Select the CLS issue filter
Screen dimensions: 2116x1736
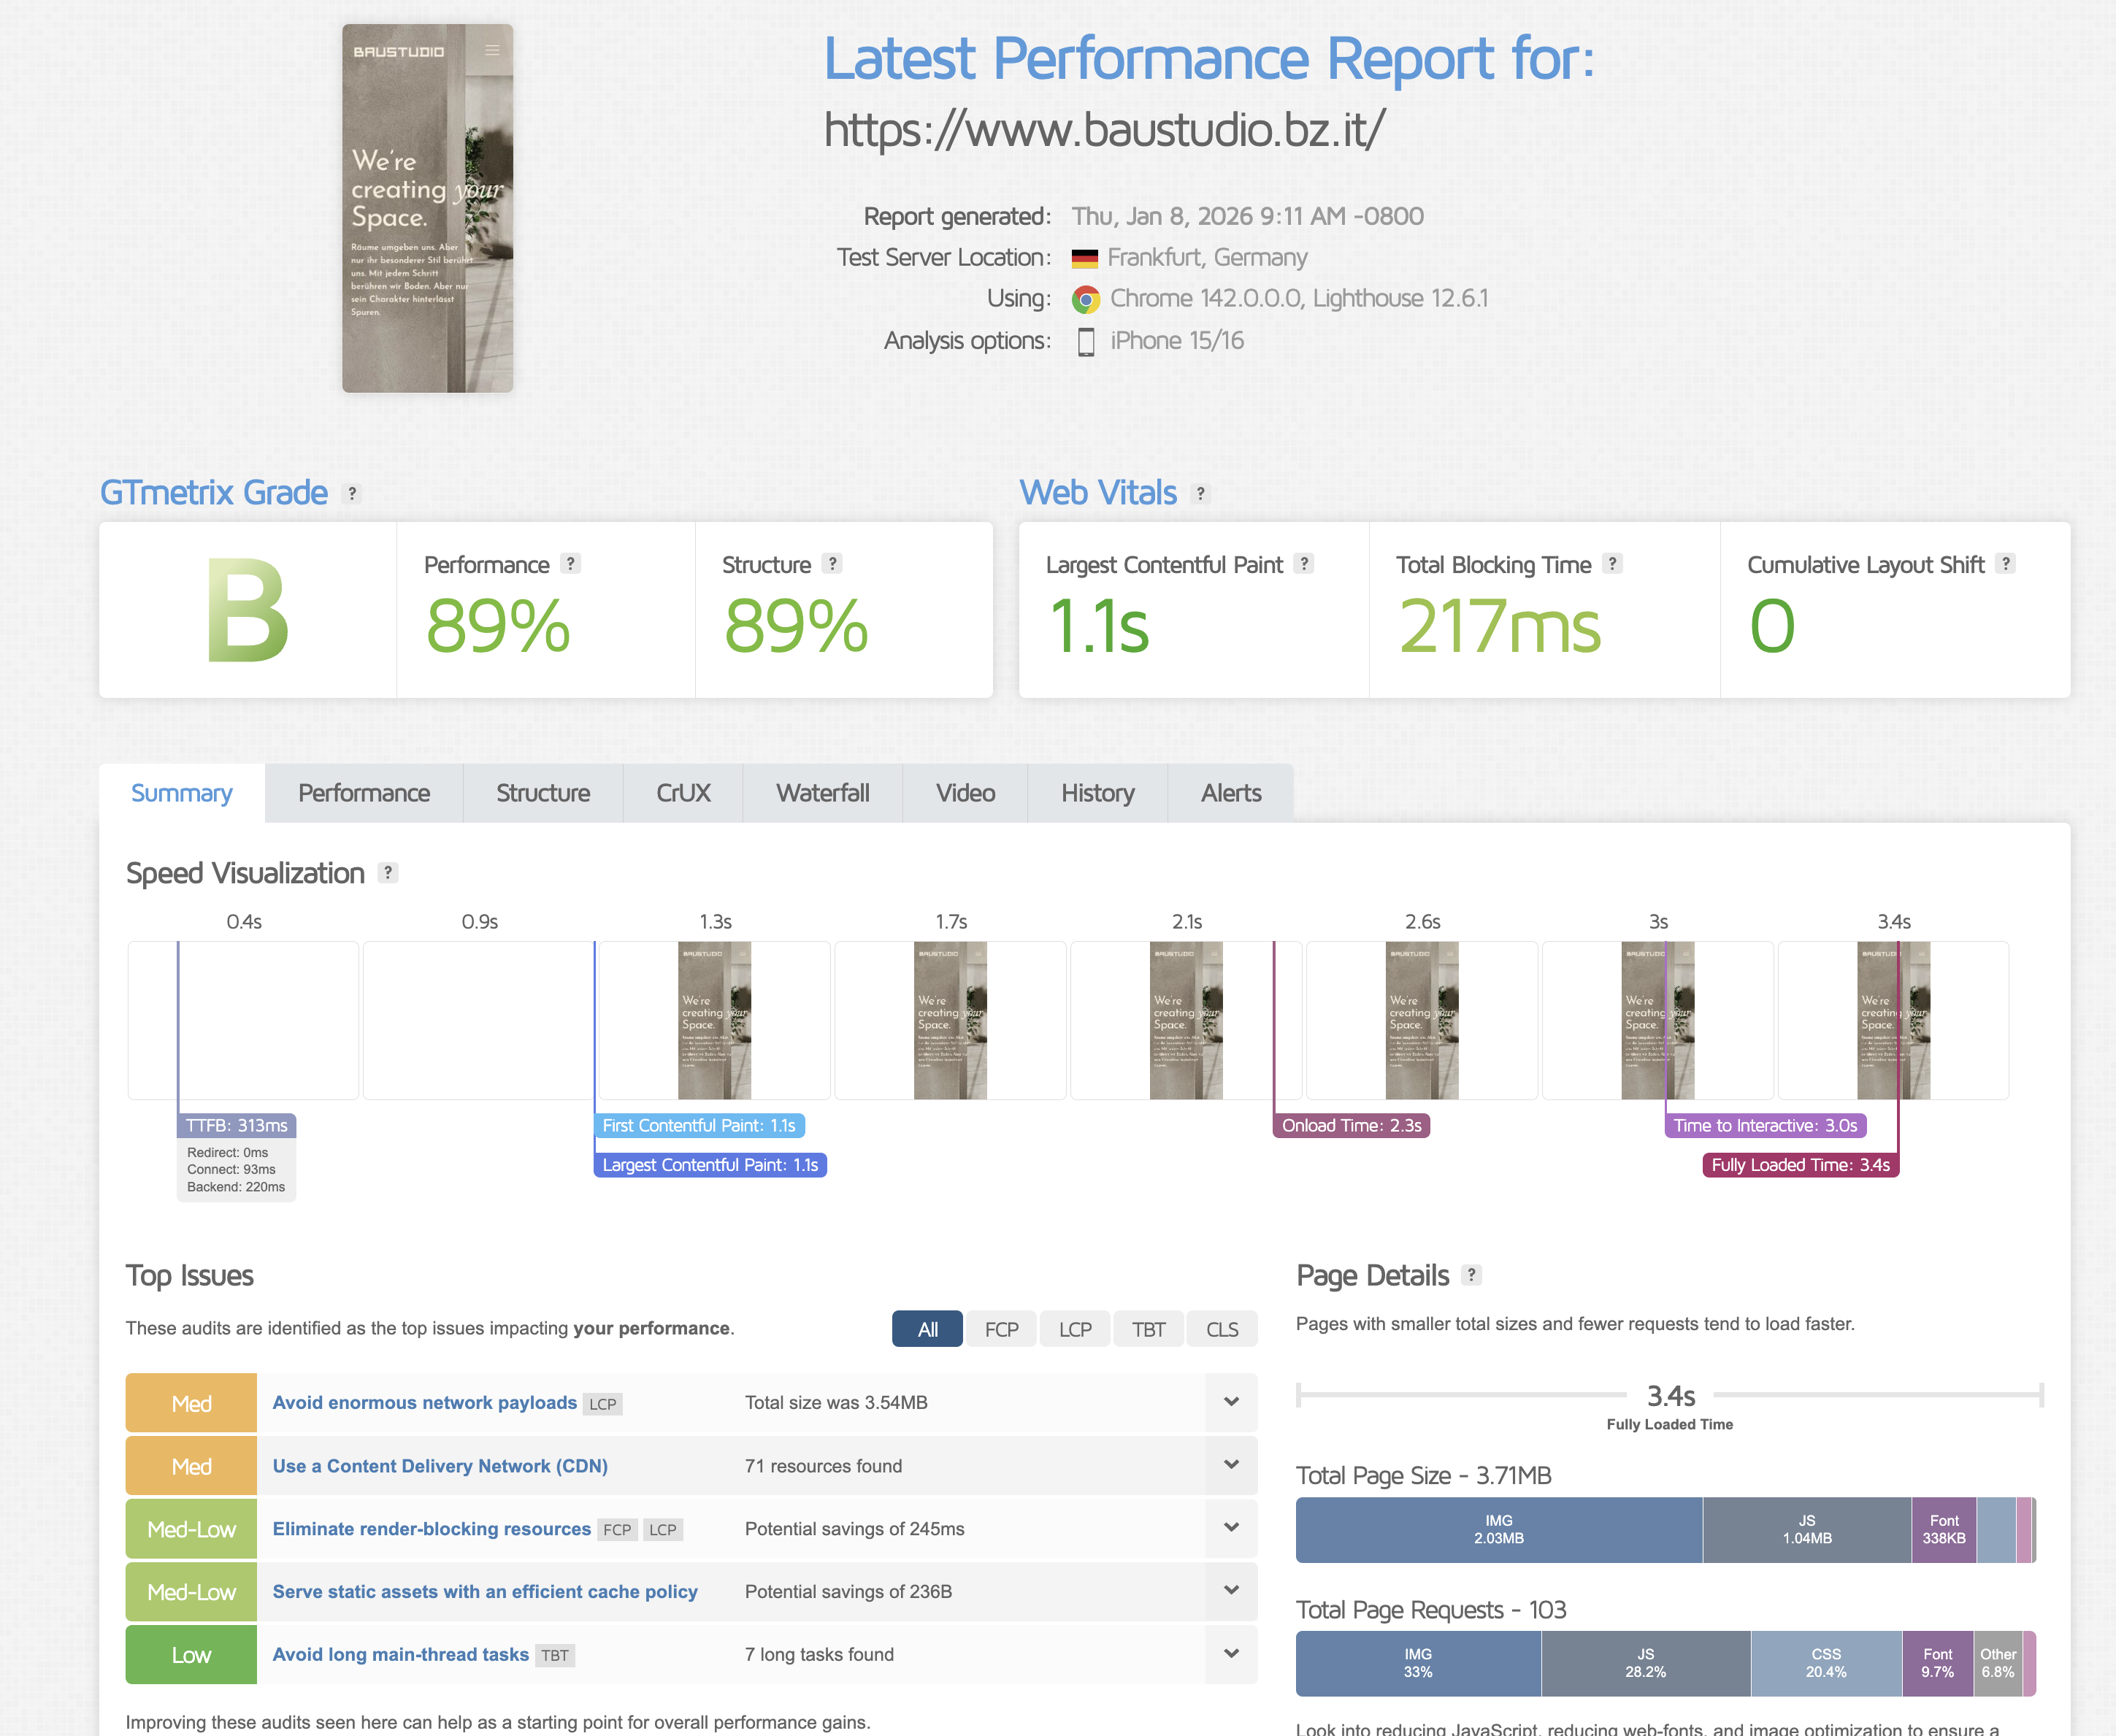tap(1221, 1329)
